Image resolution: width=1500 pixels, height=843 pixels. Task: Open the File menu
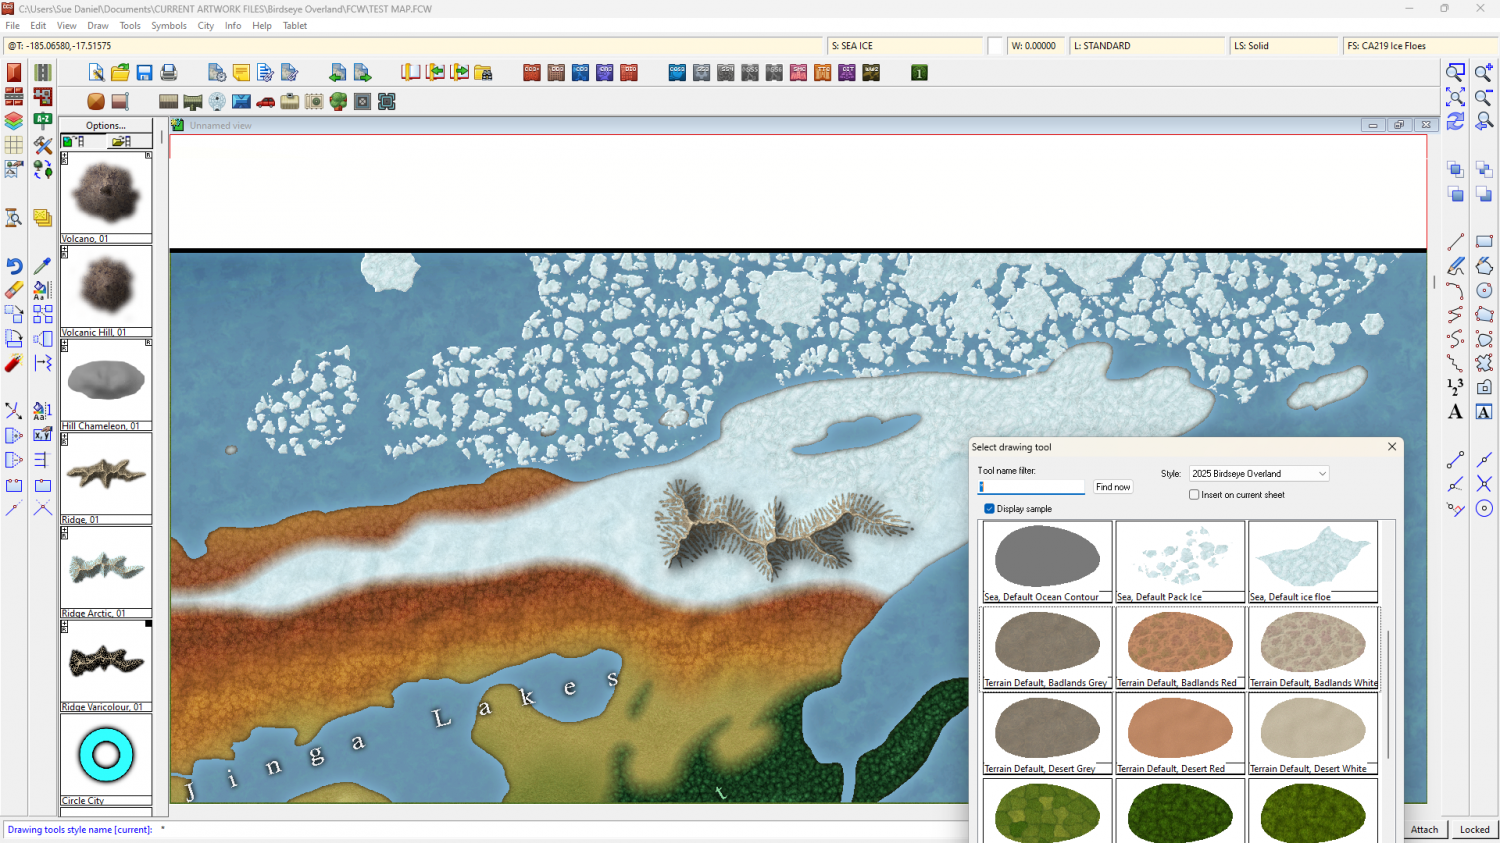point(12,26)
